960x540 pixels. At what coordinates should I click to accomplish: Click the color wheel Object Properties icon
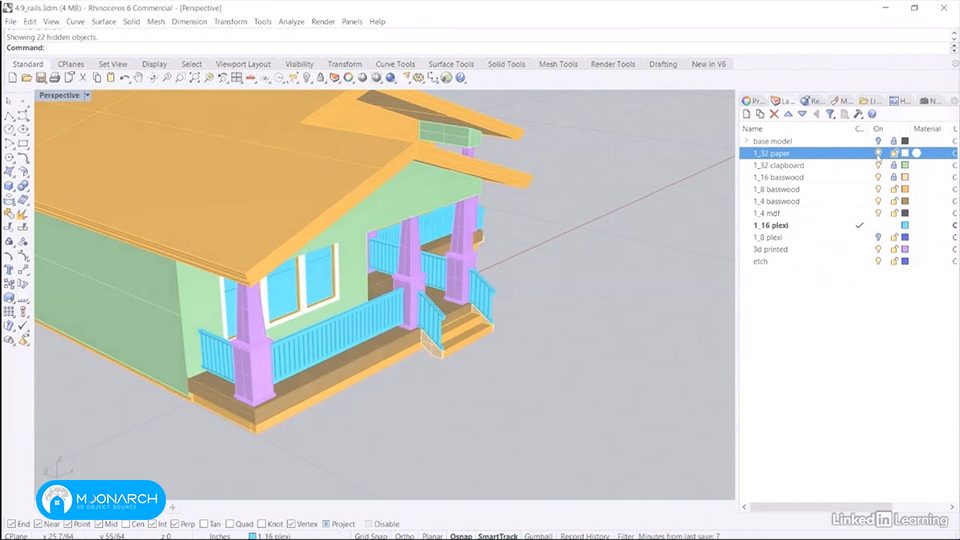tap(348, 78)
